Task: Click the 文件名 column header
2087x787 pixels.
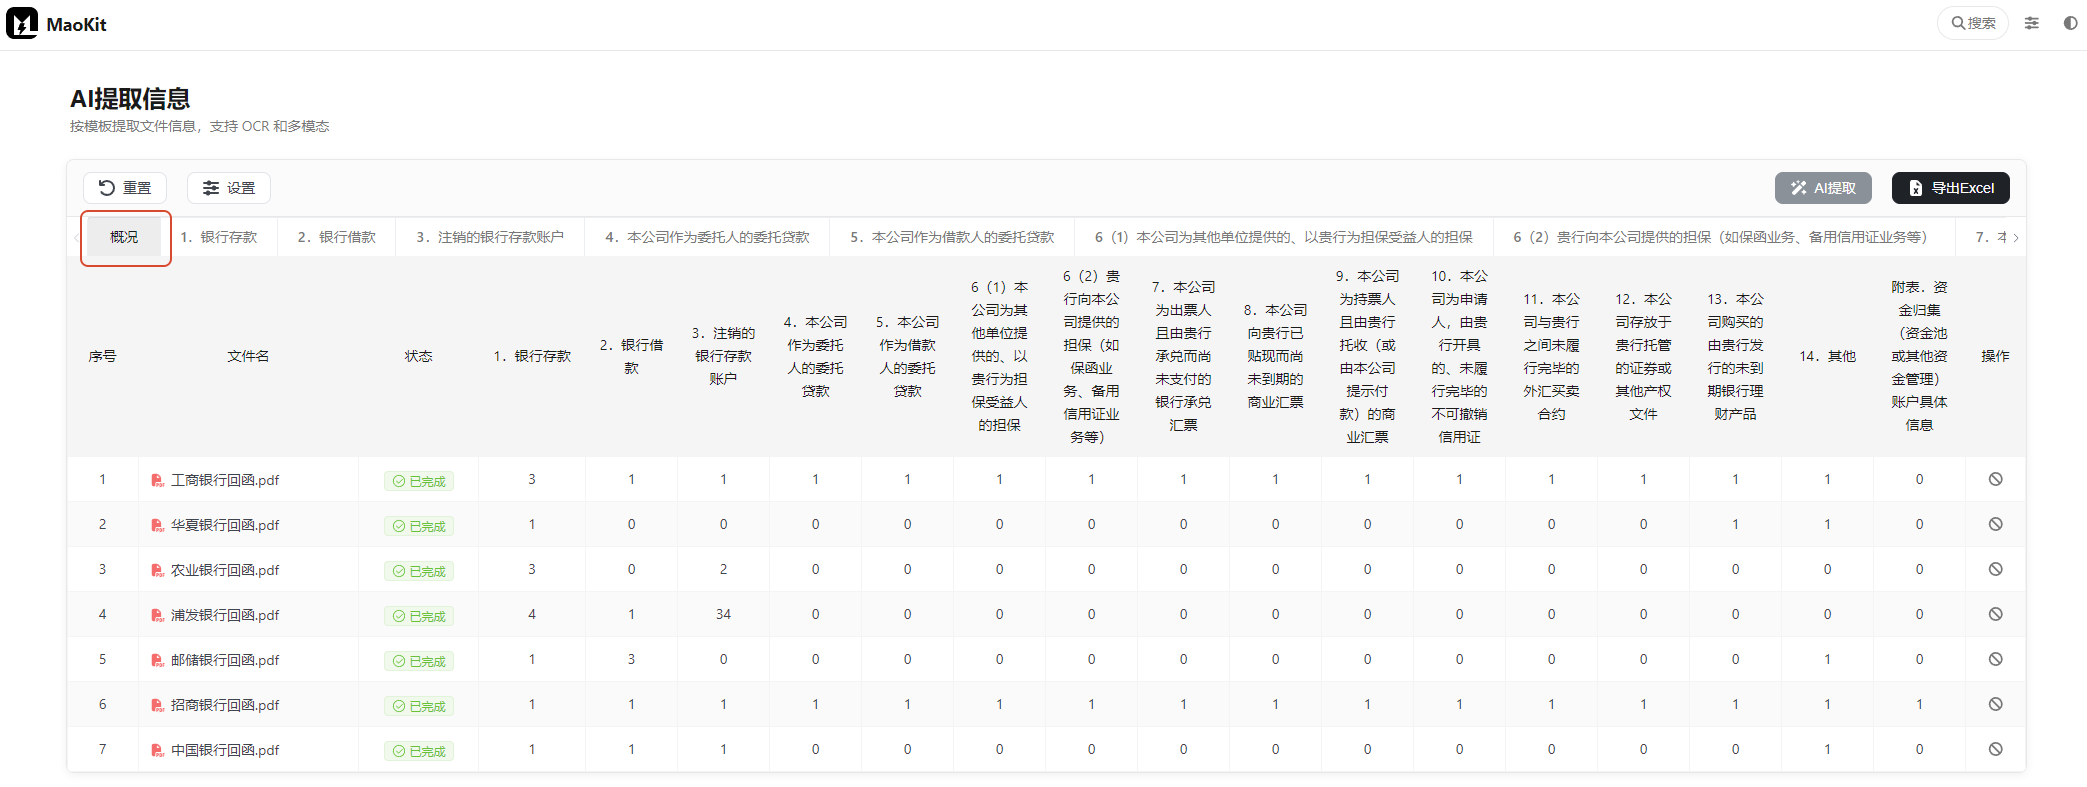Action: point(248,357)
